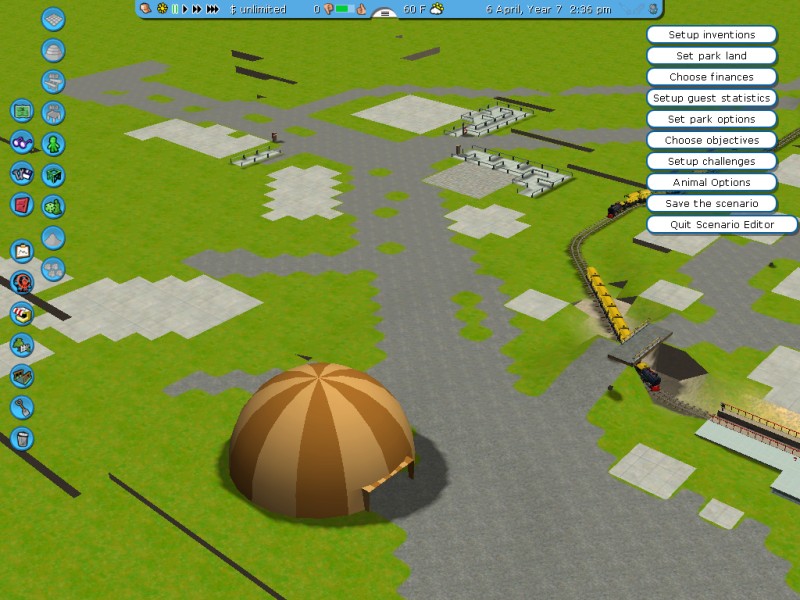Click the yellow train cars on the track

608,305
